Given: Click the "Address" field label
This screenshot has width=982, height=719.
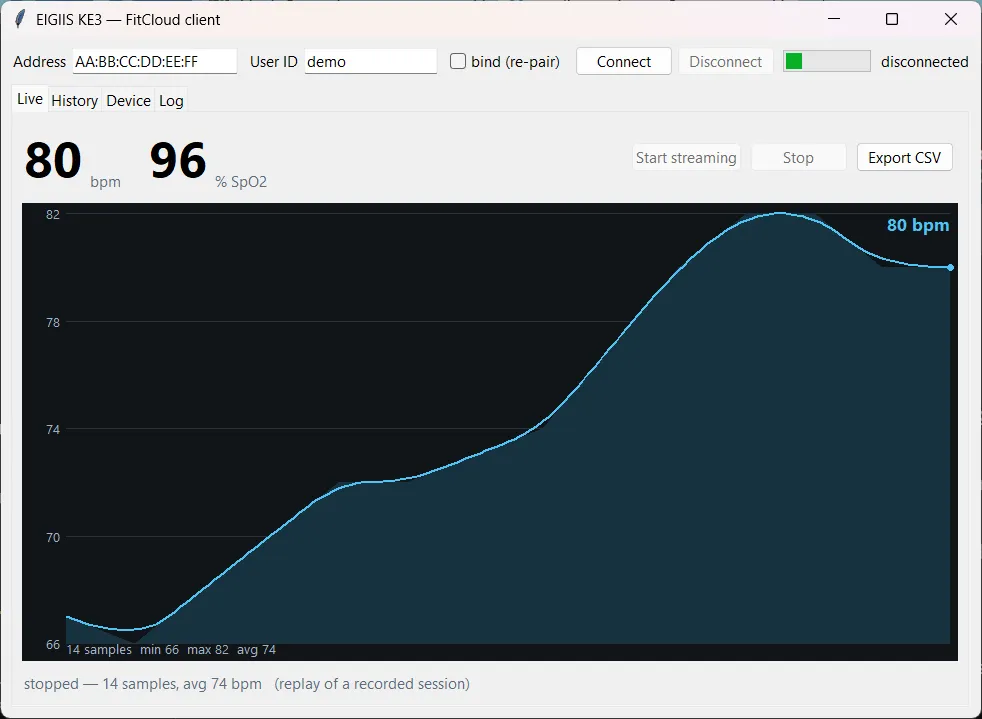Looking at the screenshot, I should (x=39, y=62).
